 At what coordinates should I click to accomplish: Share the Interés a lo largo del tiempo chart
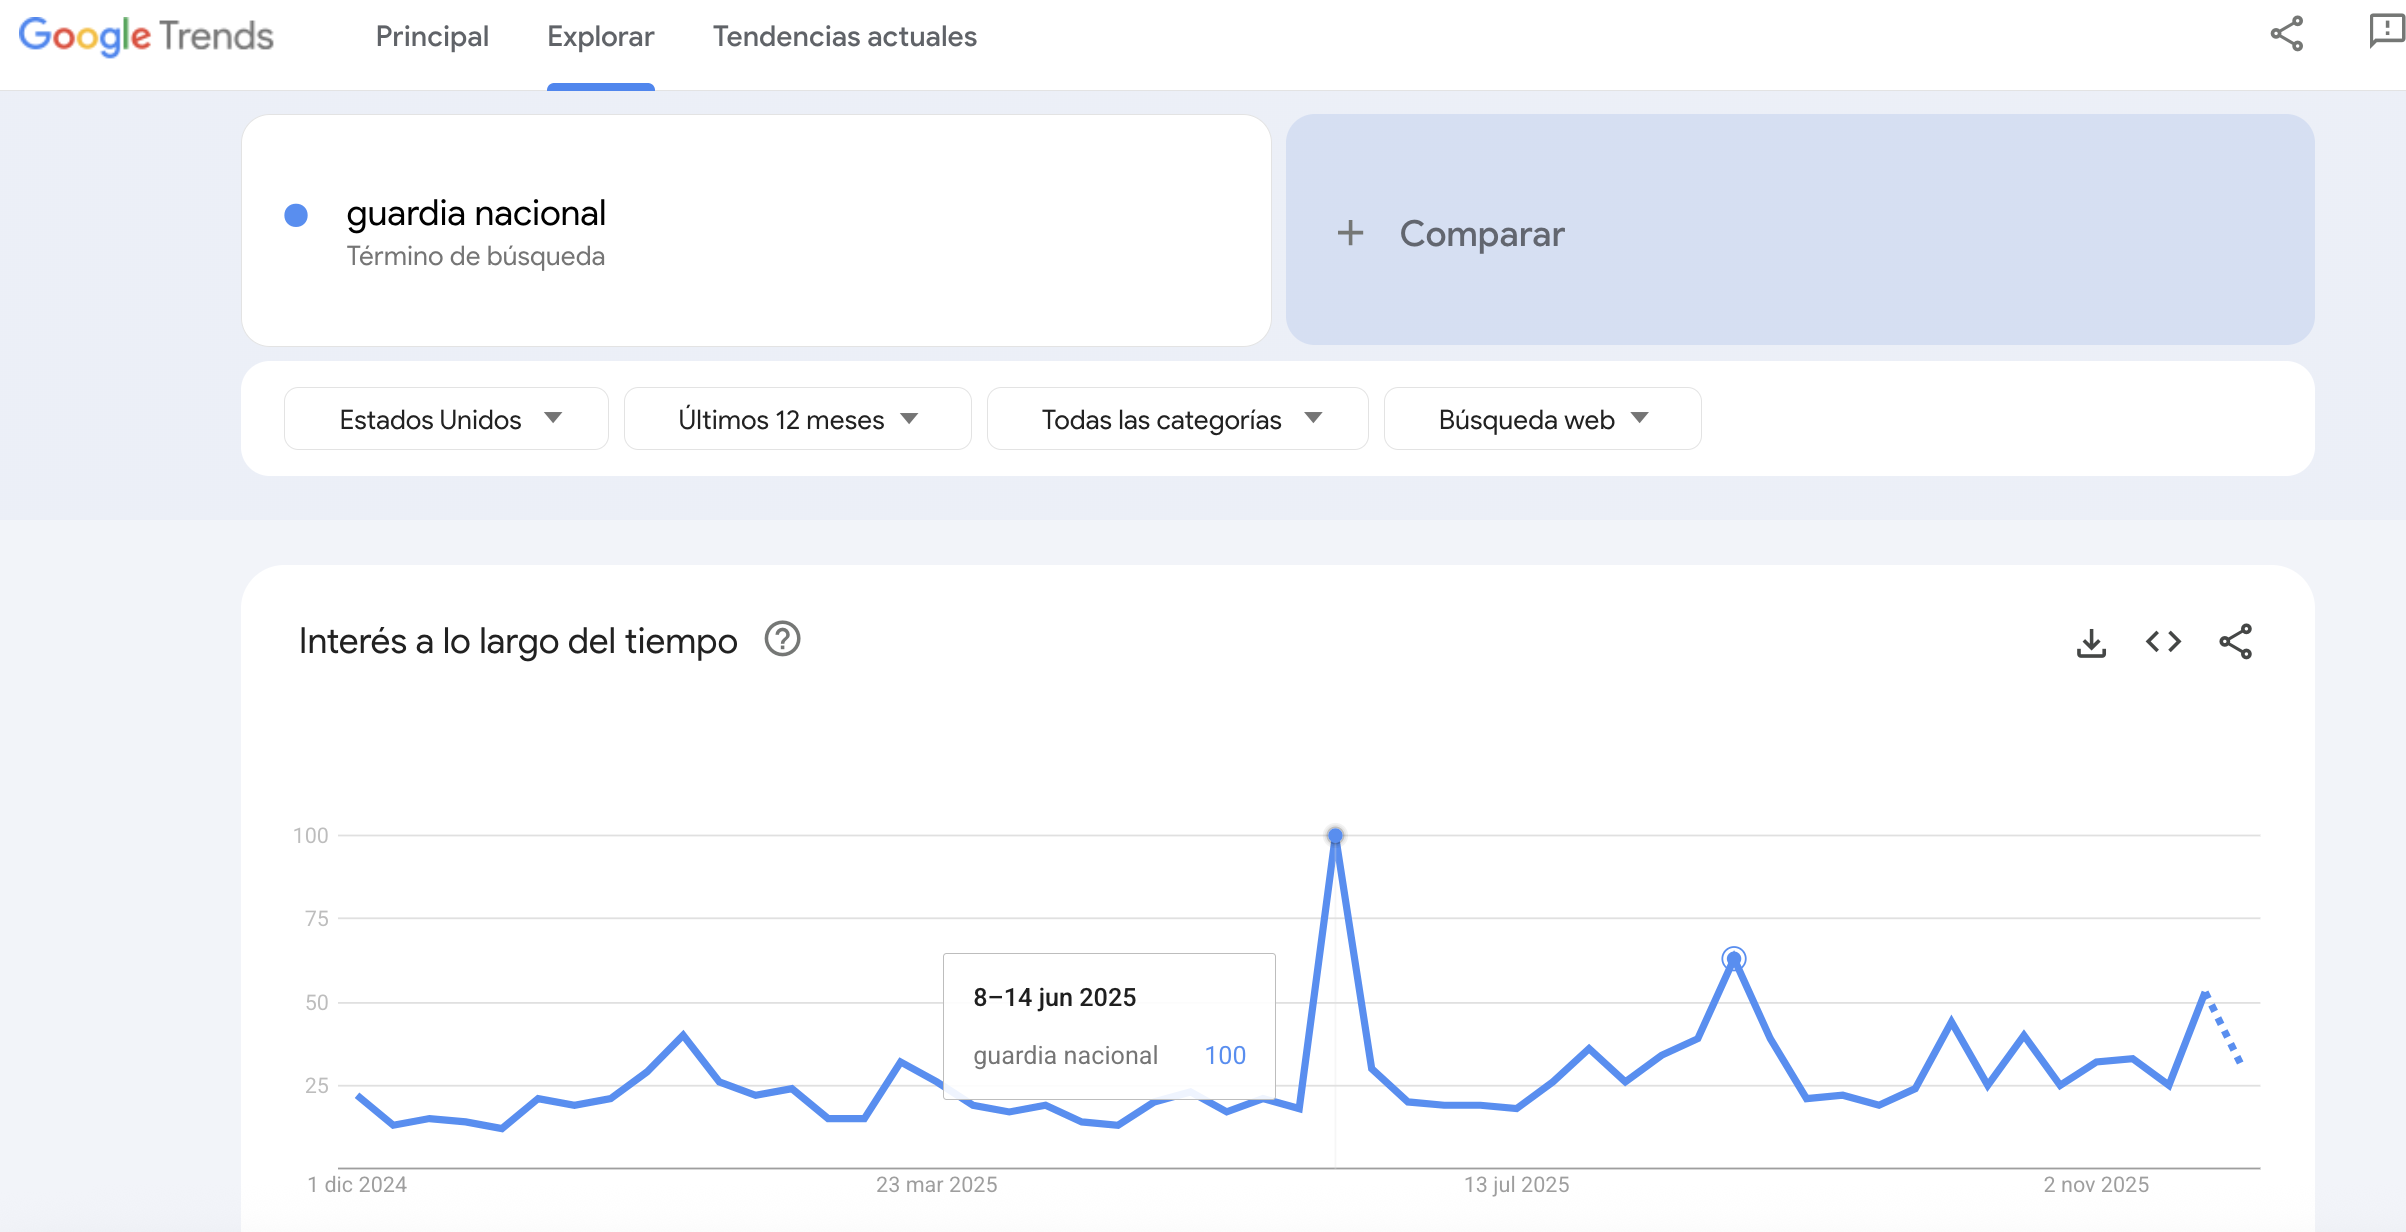tap(2236, 642)
